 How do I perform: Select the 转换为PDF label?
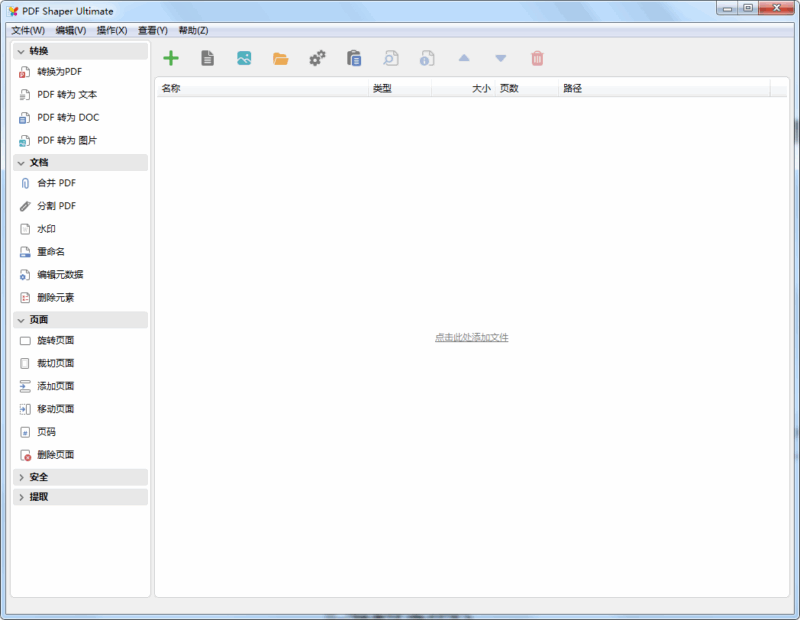click(60, 72)
